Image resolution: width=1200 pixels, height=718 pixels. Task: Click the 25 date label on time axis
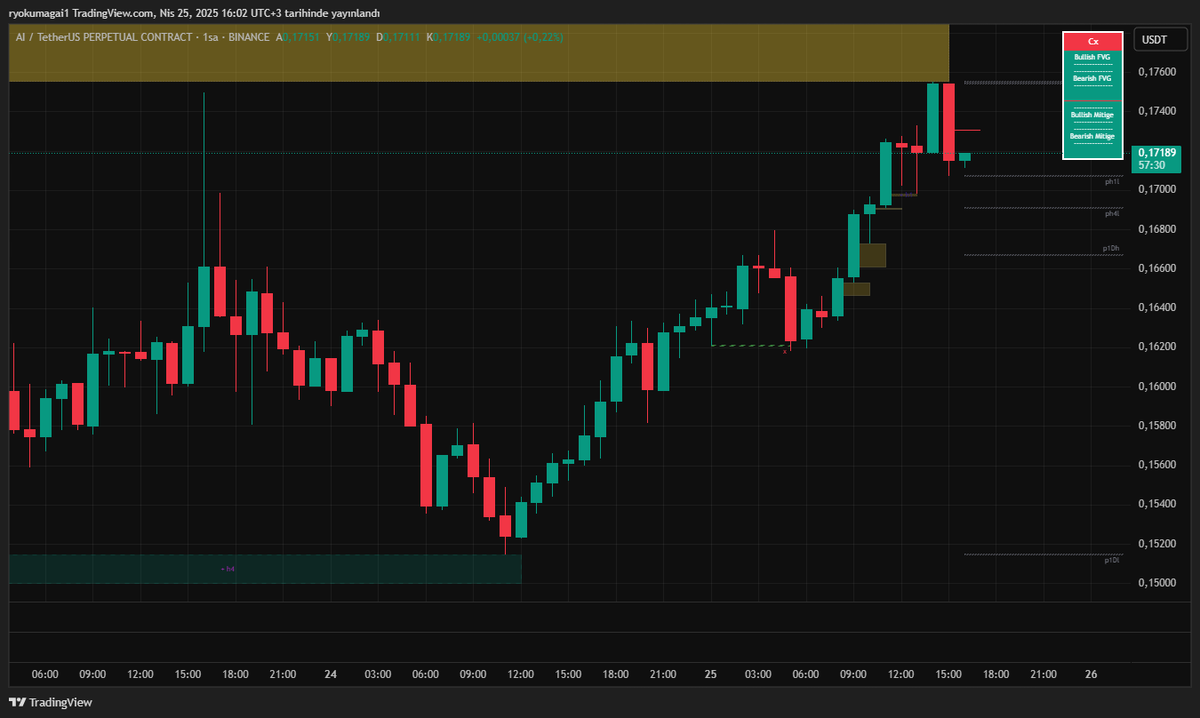tap(710, 675)
